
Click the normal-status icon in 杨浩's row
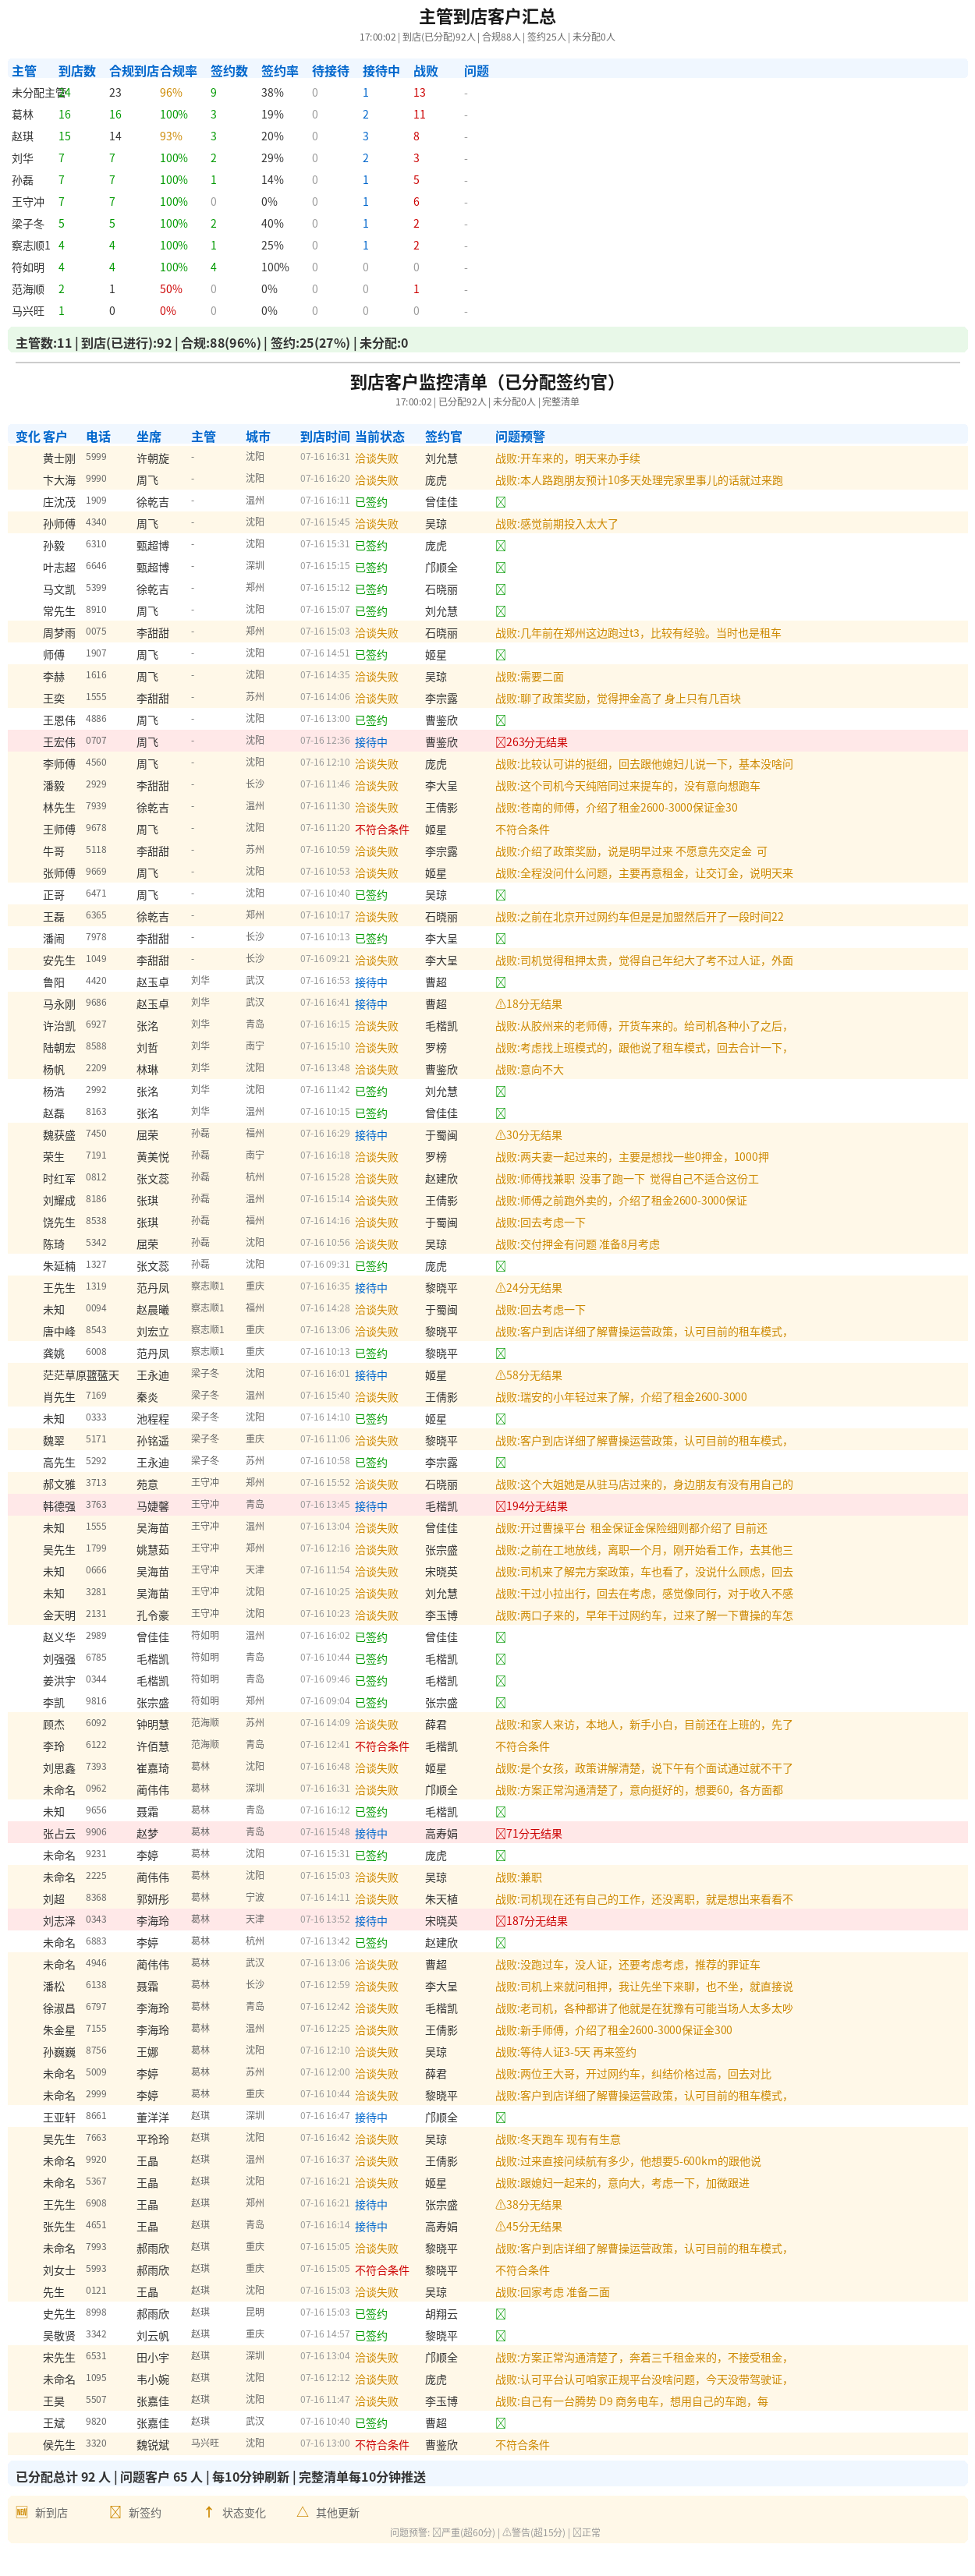coord(501,1091)
